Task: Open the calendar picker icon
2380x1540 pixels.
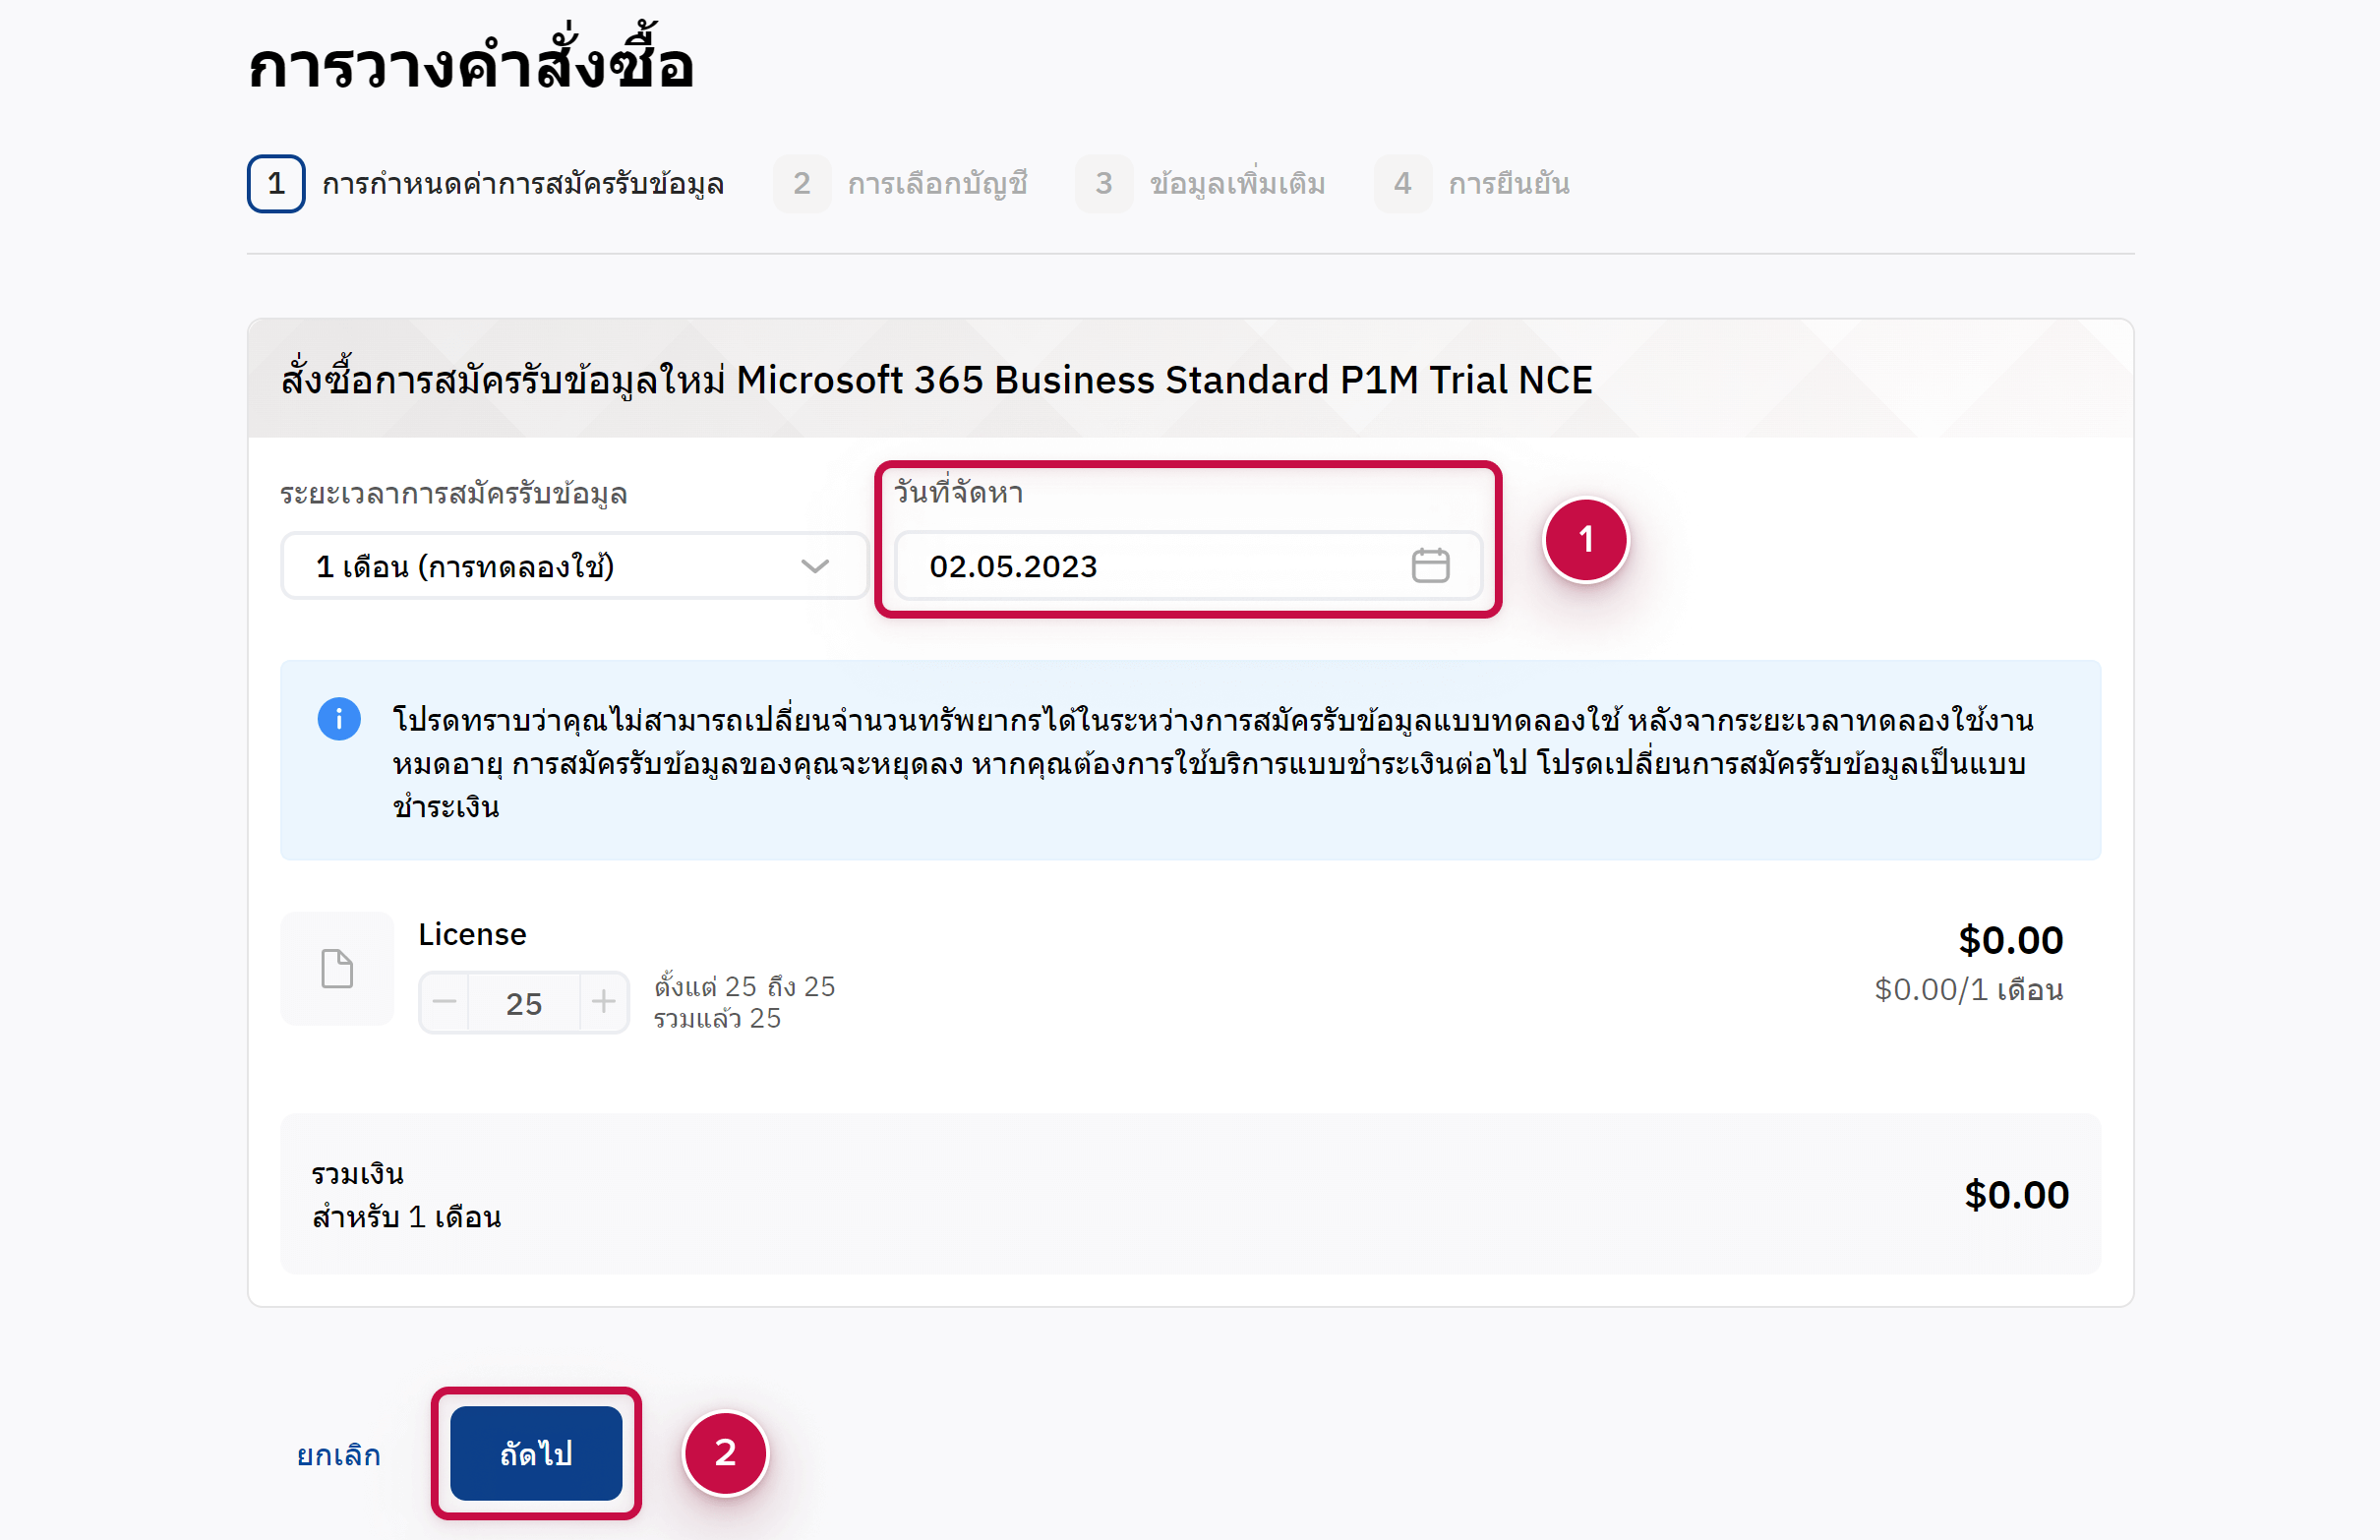Action: point(1429,566)
